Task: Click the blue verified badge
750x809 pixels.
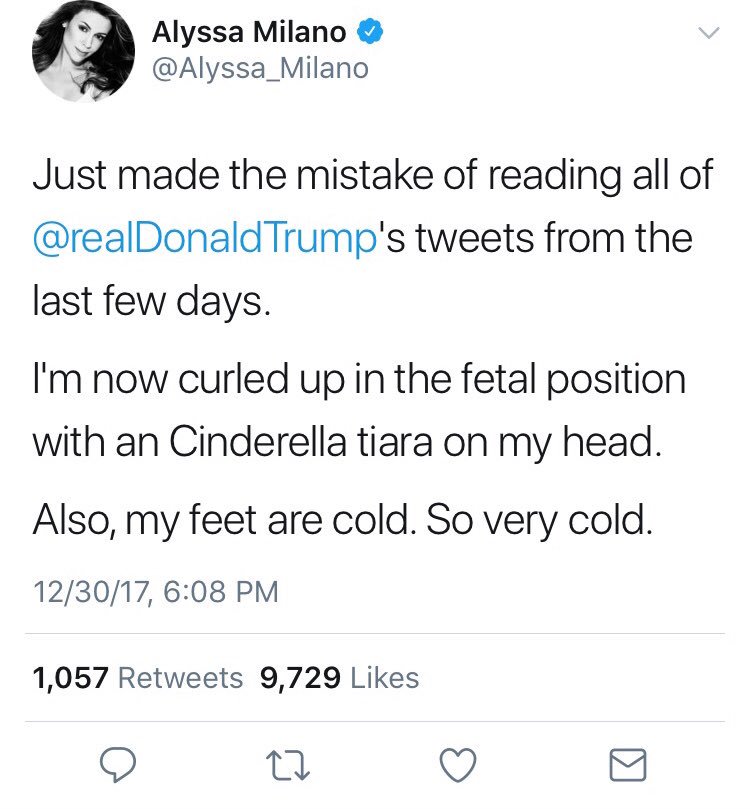Action: coord(370,32)
